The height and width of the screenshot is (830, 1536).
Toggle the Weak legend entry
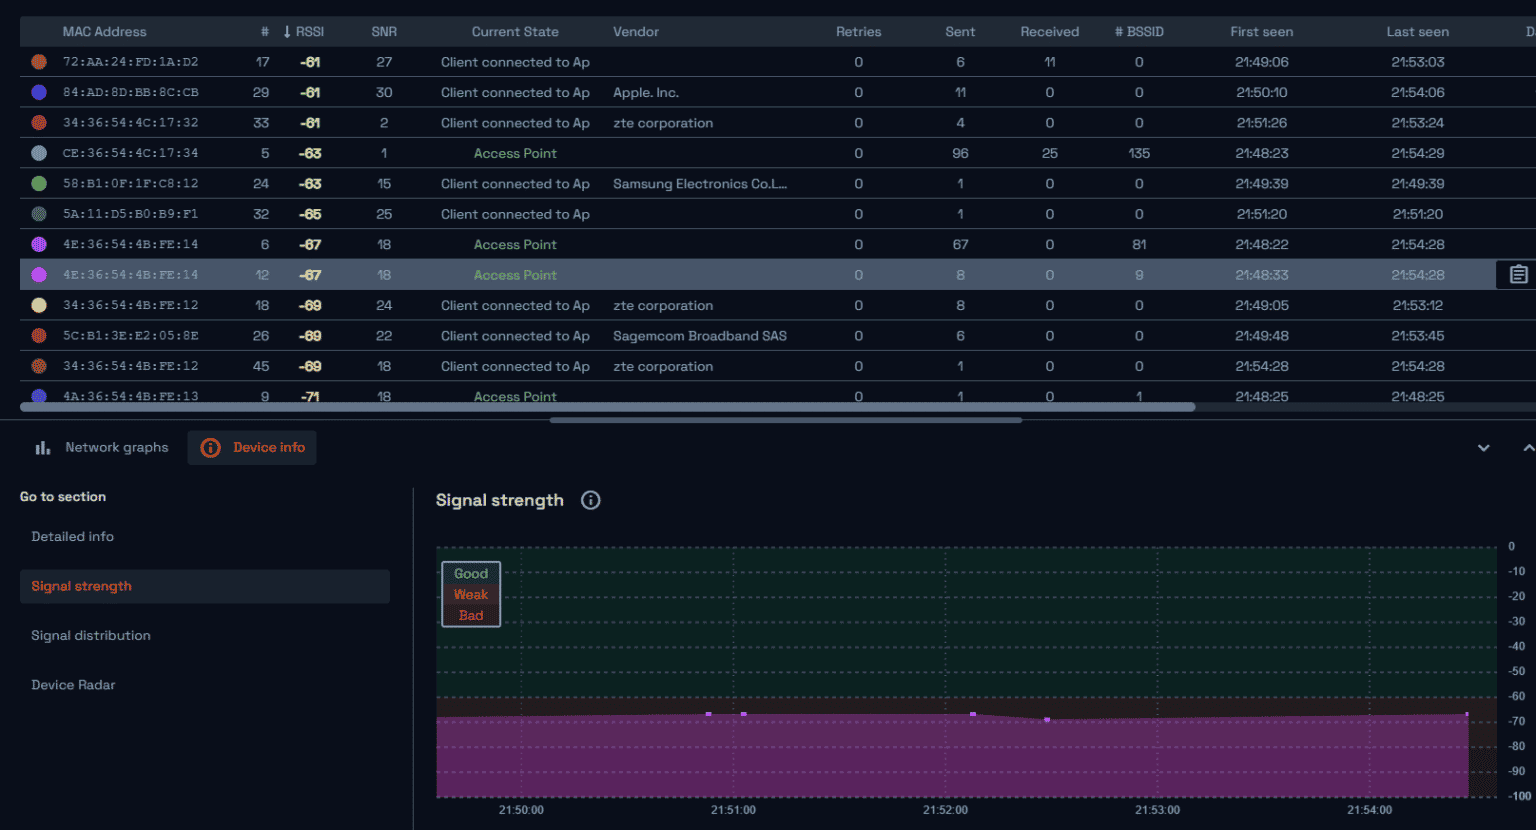[x=470, y=594]
